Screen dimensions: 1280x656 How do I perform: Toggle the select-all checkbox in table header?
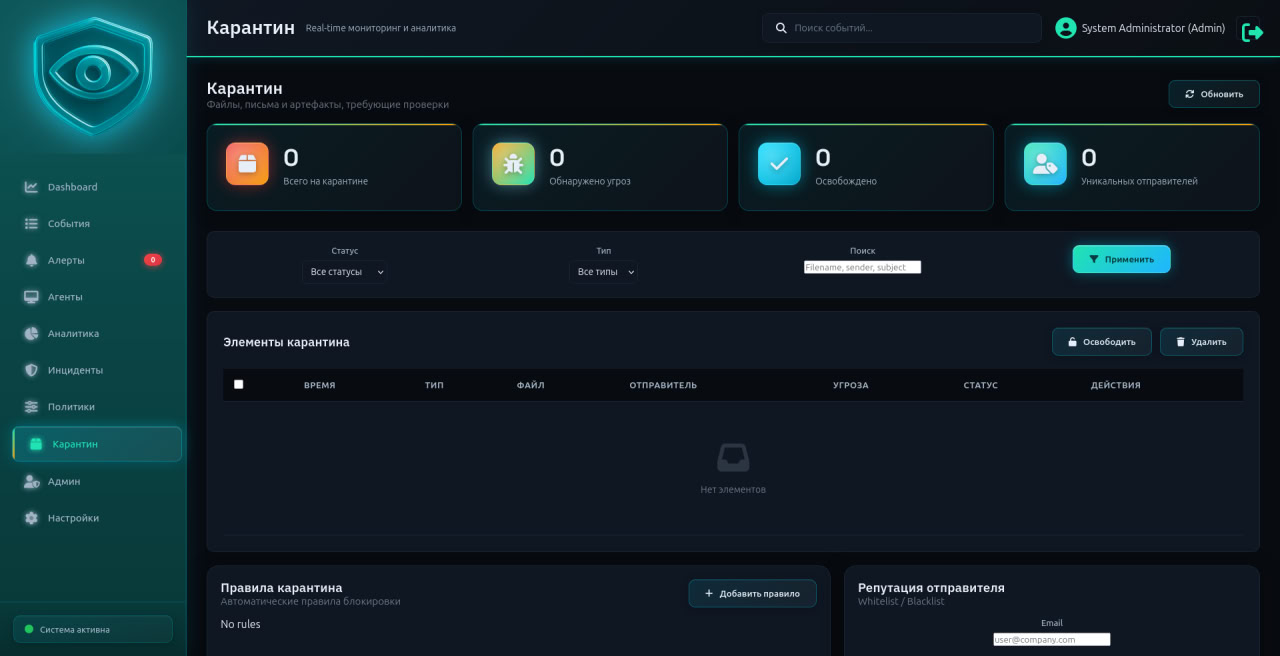tap(239, 384)
